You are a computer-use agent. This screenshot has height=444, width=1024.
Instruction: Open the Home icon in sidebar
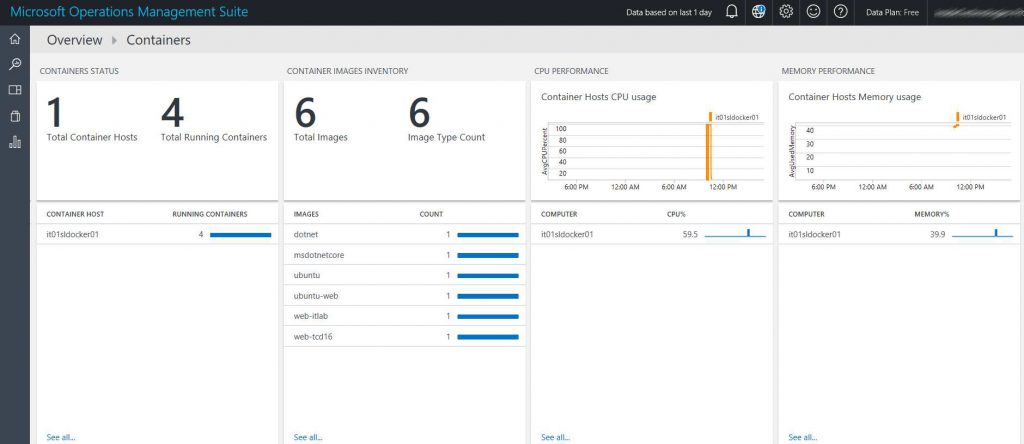tap(14, 39)
